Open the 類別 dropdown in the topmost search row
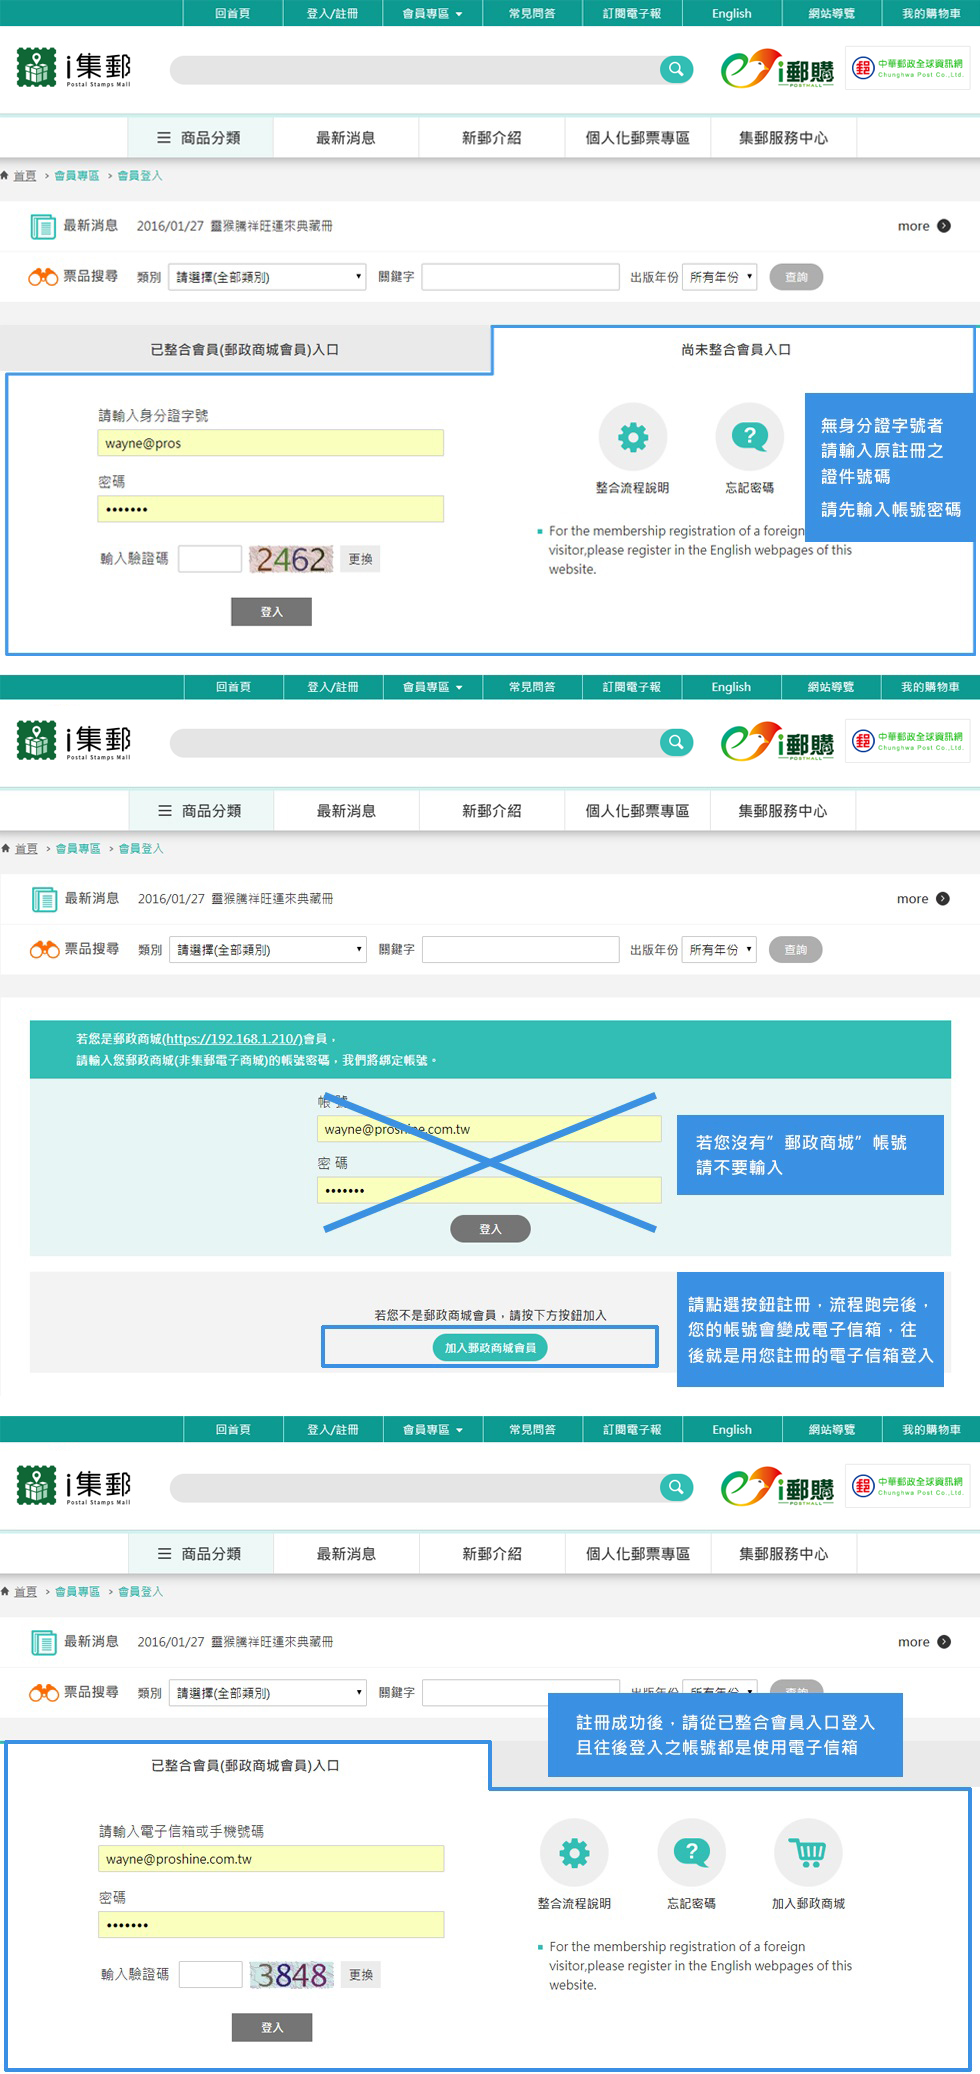This screenshot has height=2074, width=980. tap(268, 277)
